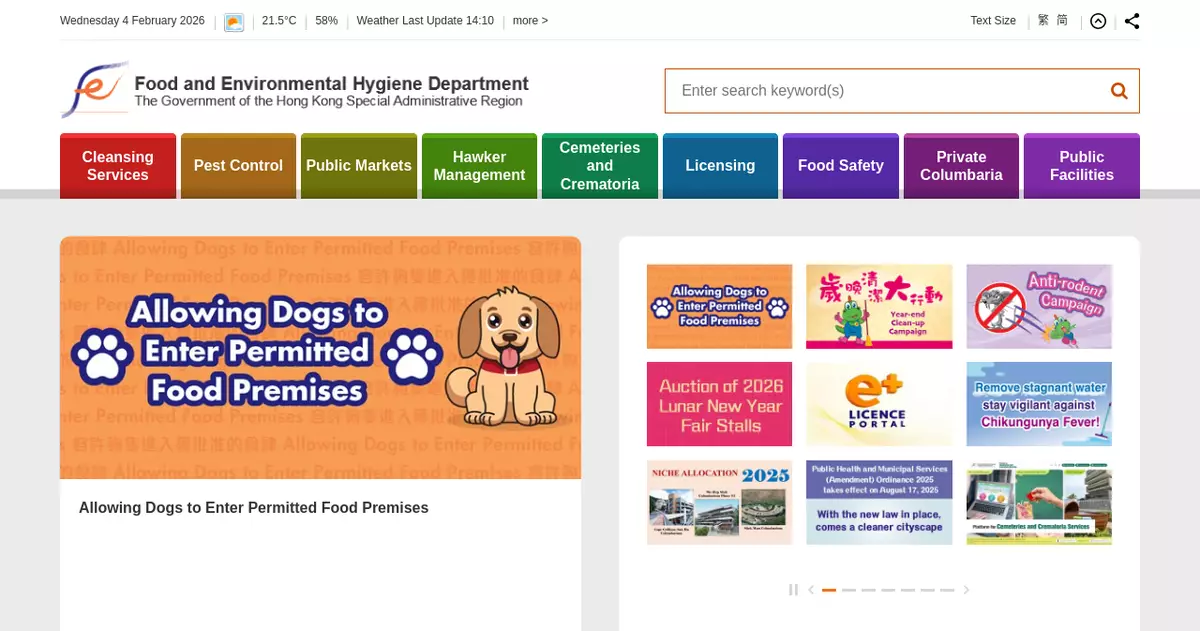This screenshot has width=1200, height=631.
Task: Click the circular up-arrow icon beside language options
Action: (x=1098, y=21)
